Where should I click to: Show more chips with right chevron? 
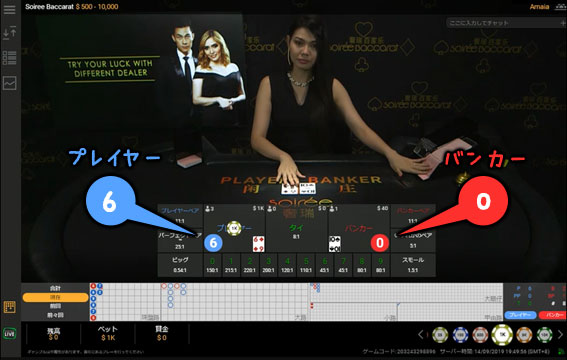560,335
